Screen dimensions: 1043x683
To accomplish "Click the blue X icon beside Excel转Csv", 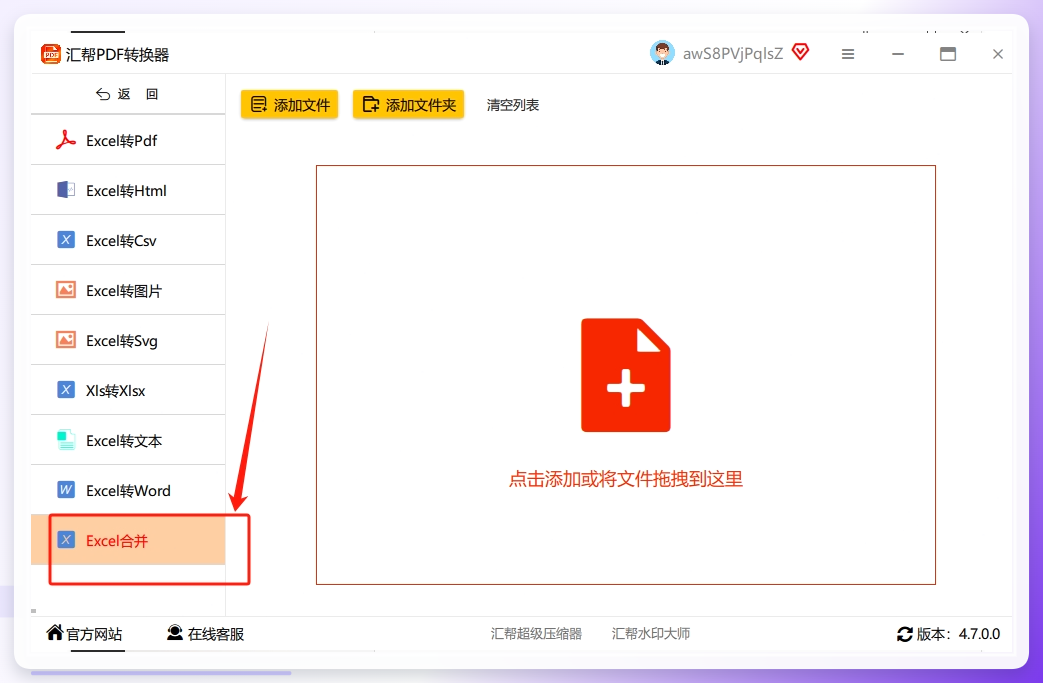I will [65, 240].
